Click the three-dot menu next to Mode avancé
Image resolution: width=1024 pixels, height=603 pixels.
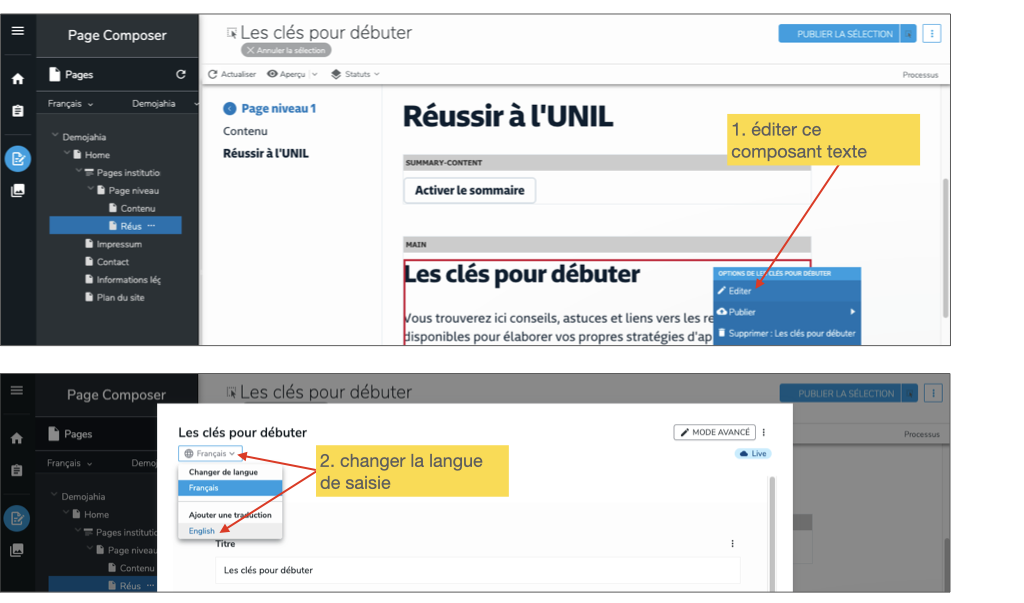click(x=765, y=432)
